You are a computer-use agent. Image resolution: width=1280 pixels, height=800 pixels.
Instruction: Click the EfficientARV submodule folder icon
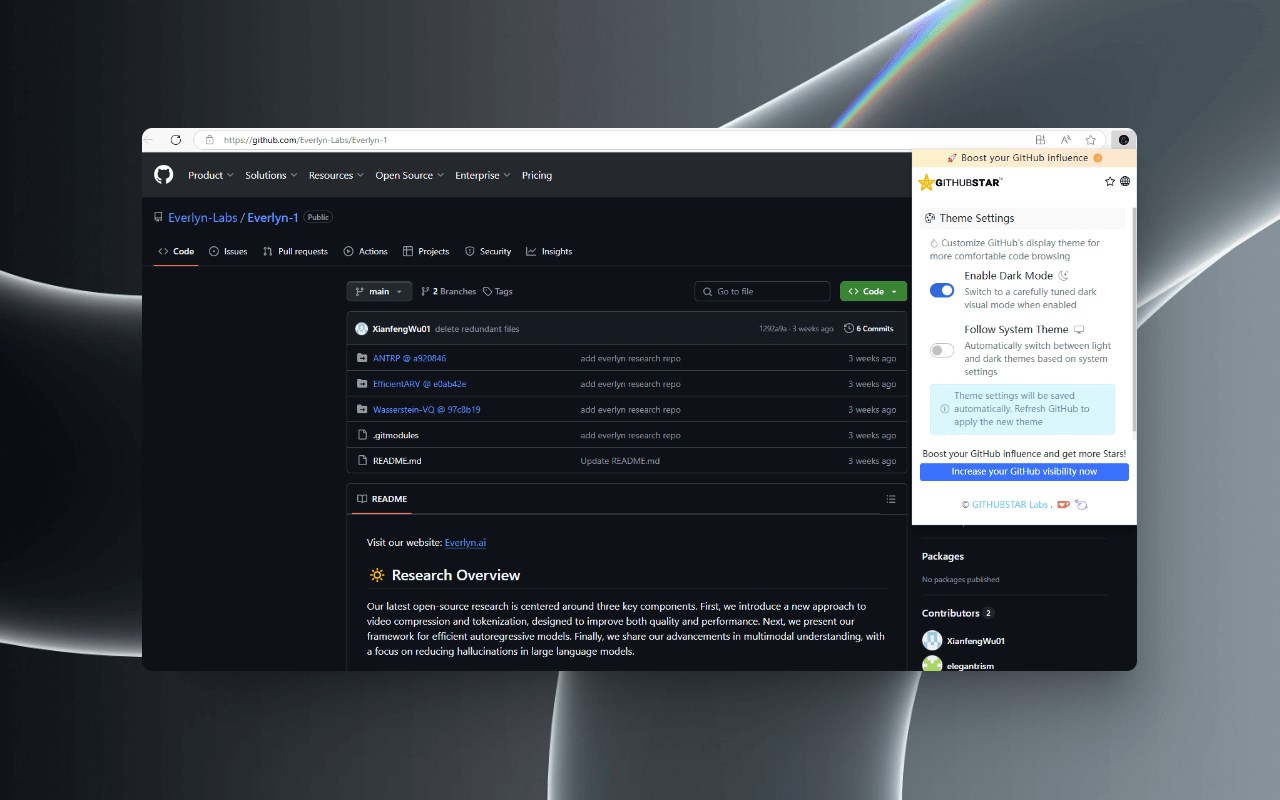point(363,384)
